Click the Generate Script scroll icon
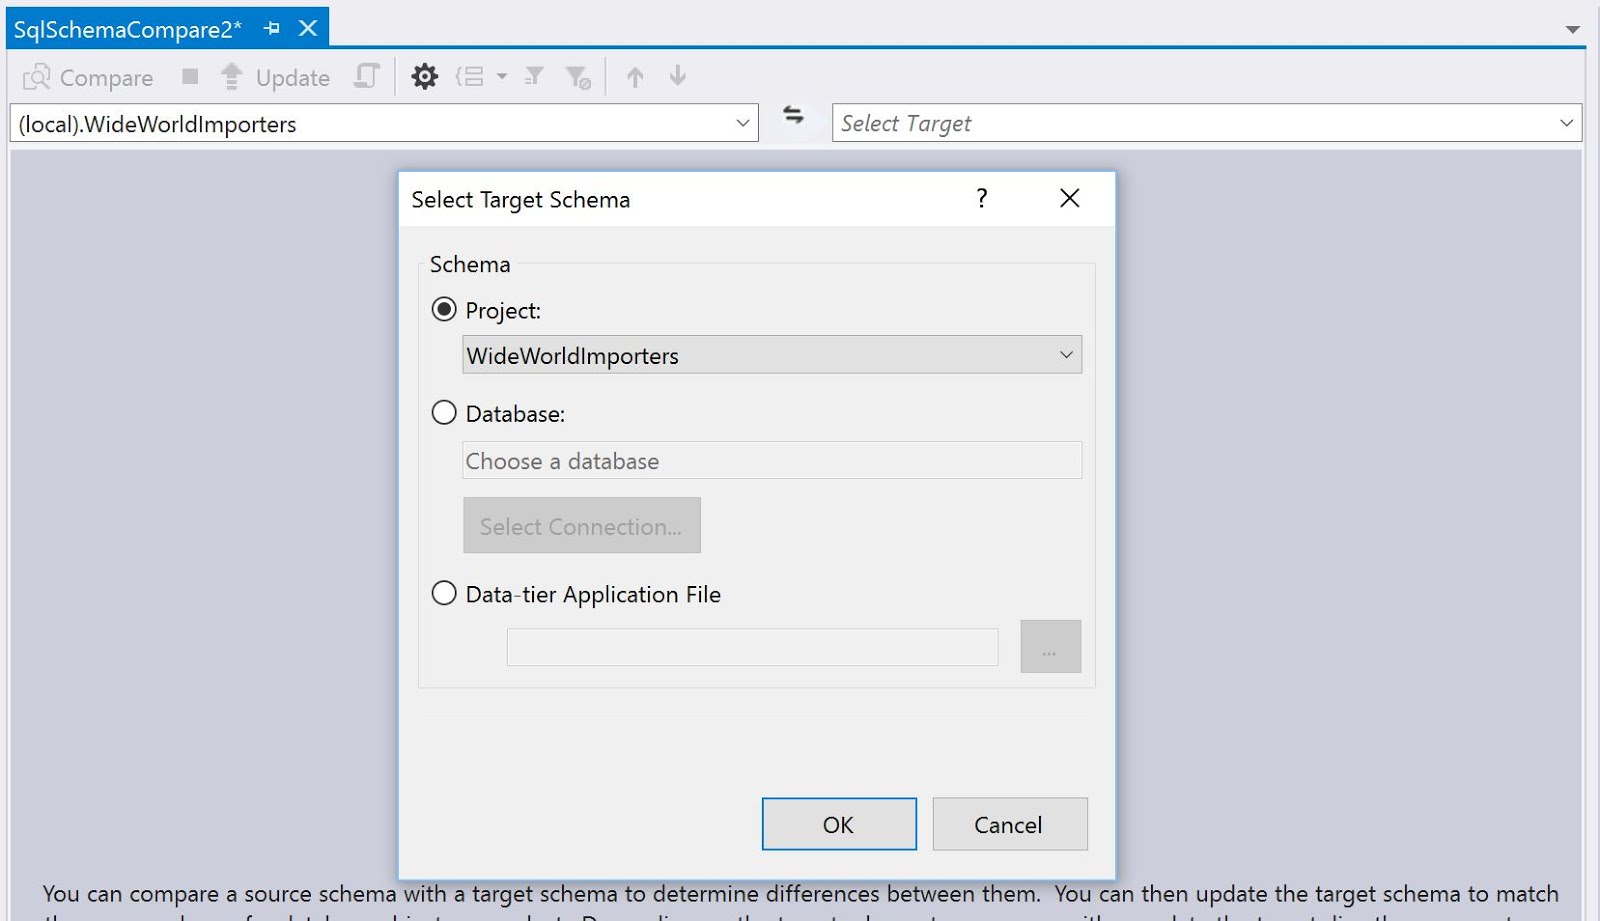 click(367, 76)
